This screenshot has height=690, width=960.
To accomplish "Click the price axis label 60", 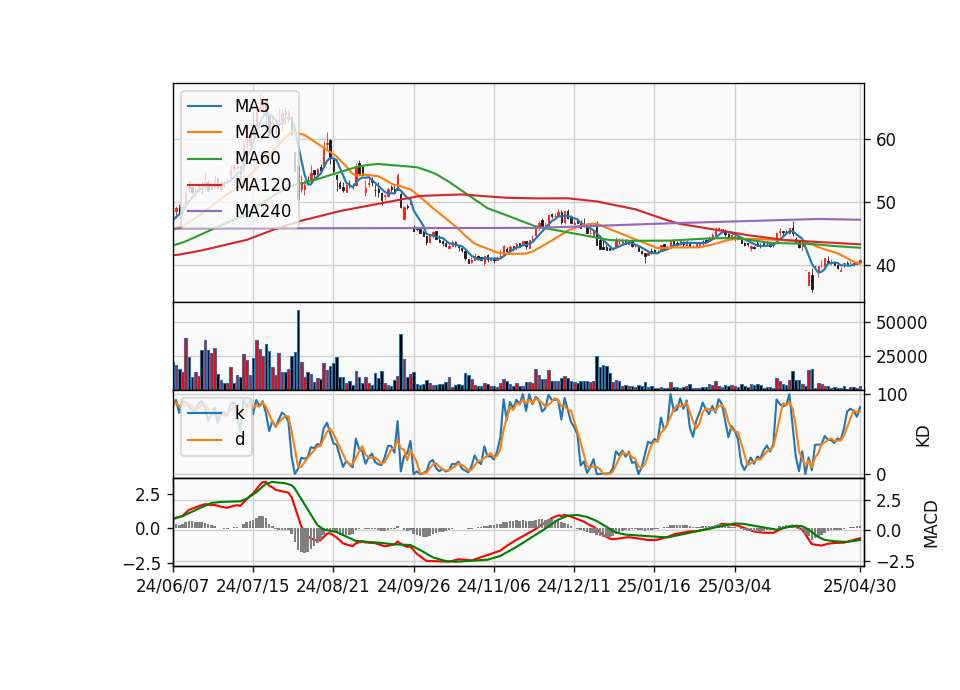I will [886, 140].
